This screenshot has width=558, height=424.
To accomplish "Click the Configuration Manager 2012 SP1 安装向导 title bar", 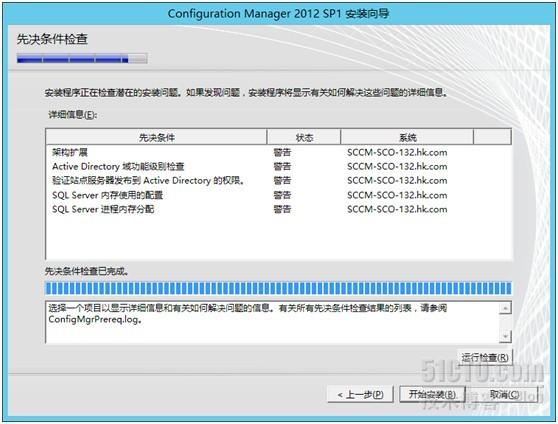I will tap(279, 14).
